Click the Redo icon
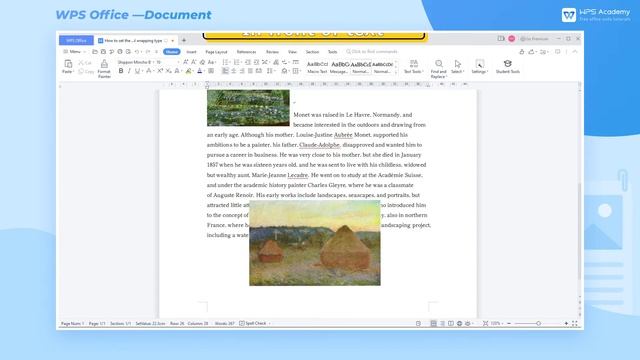This screenshot has width=640, height=360. pos(148,52)
